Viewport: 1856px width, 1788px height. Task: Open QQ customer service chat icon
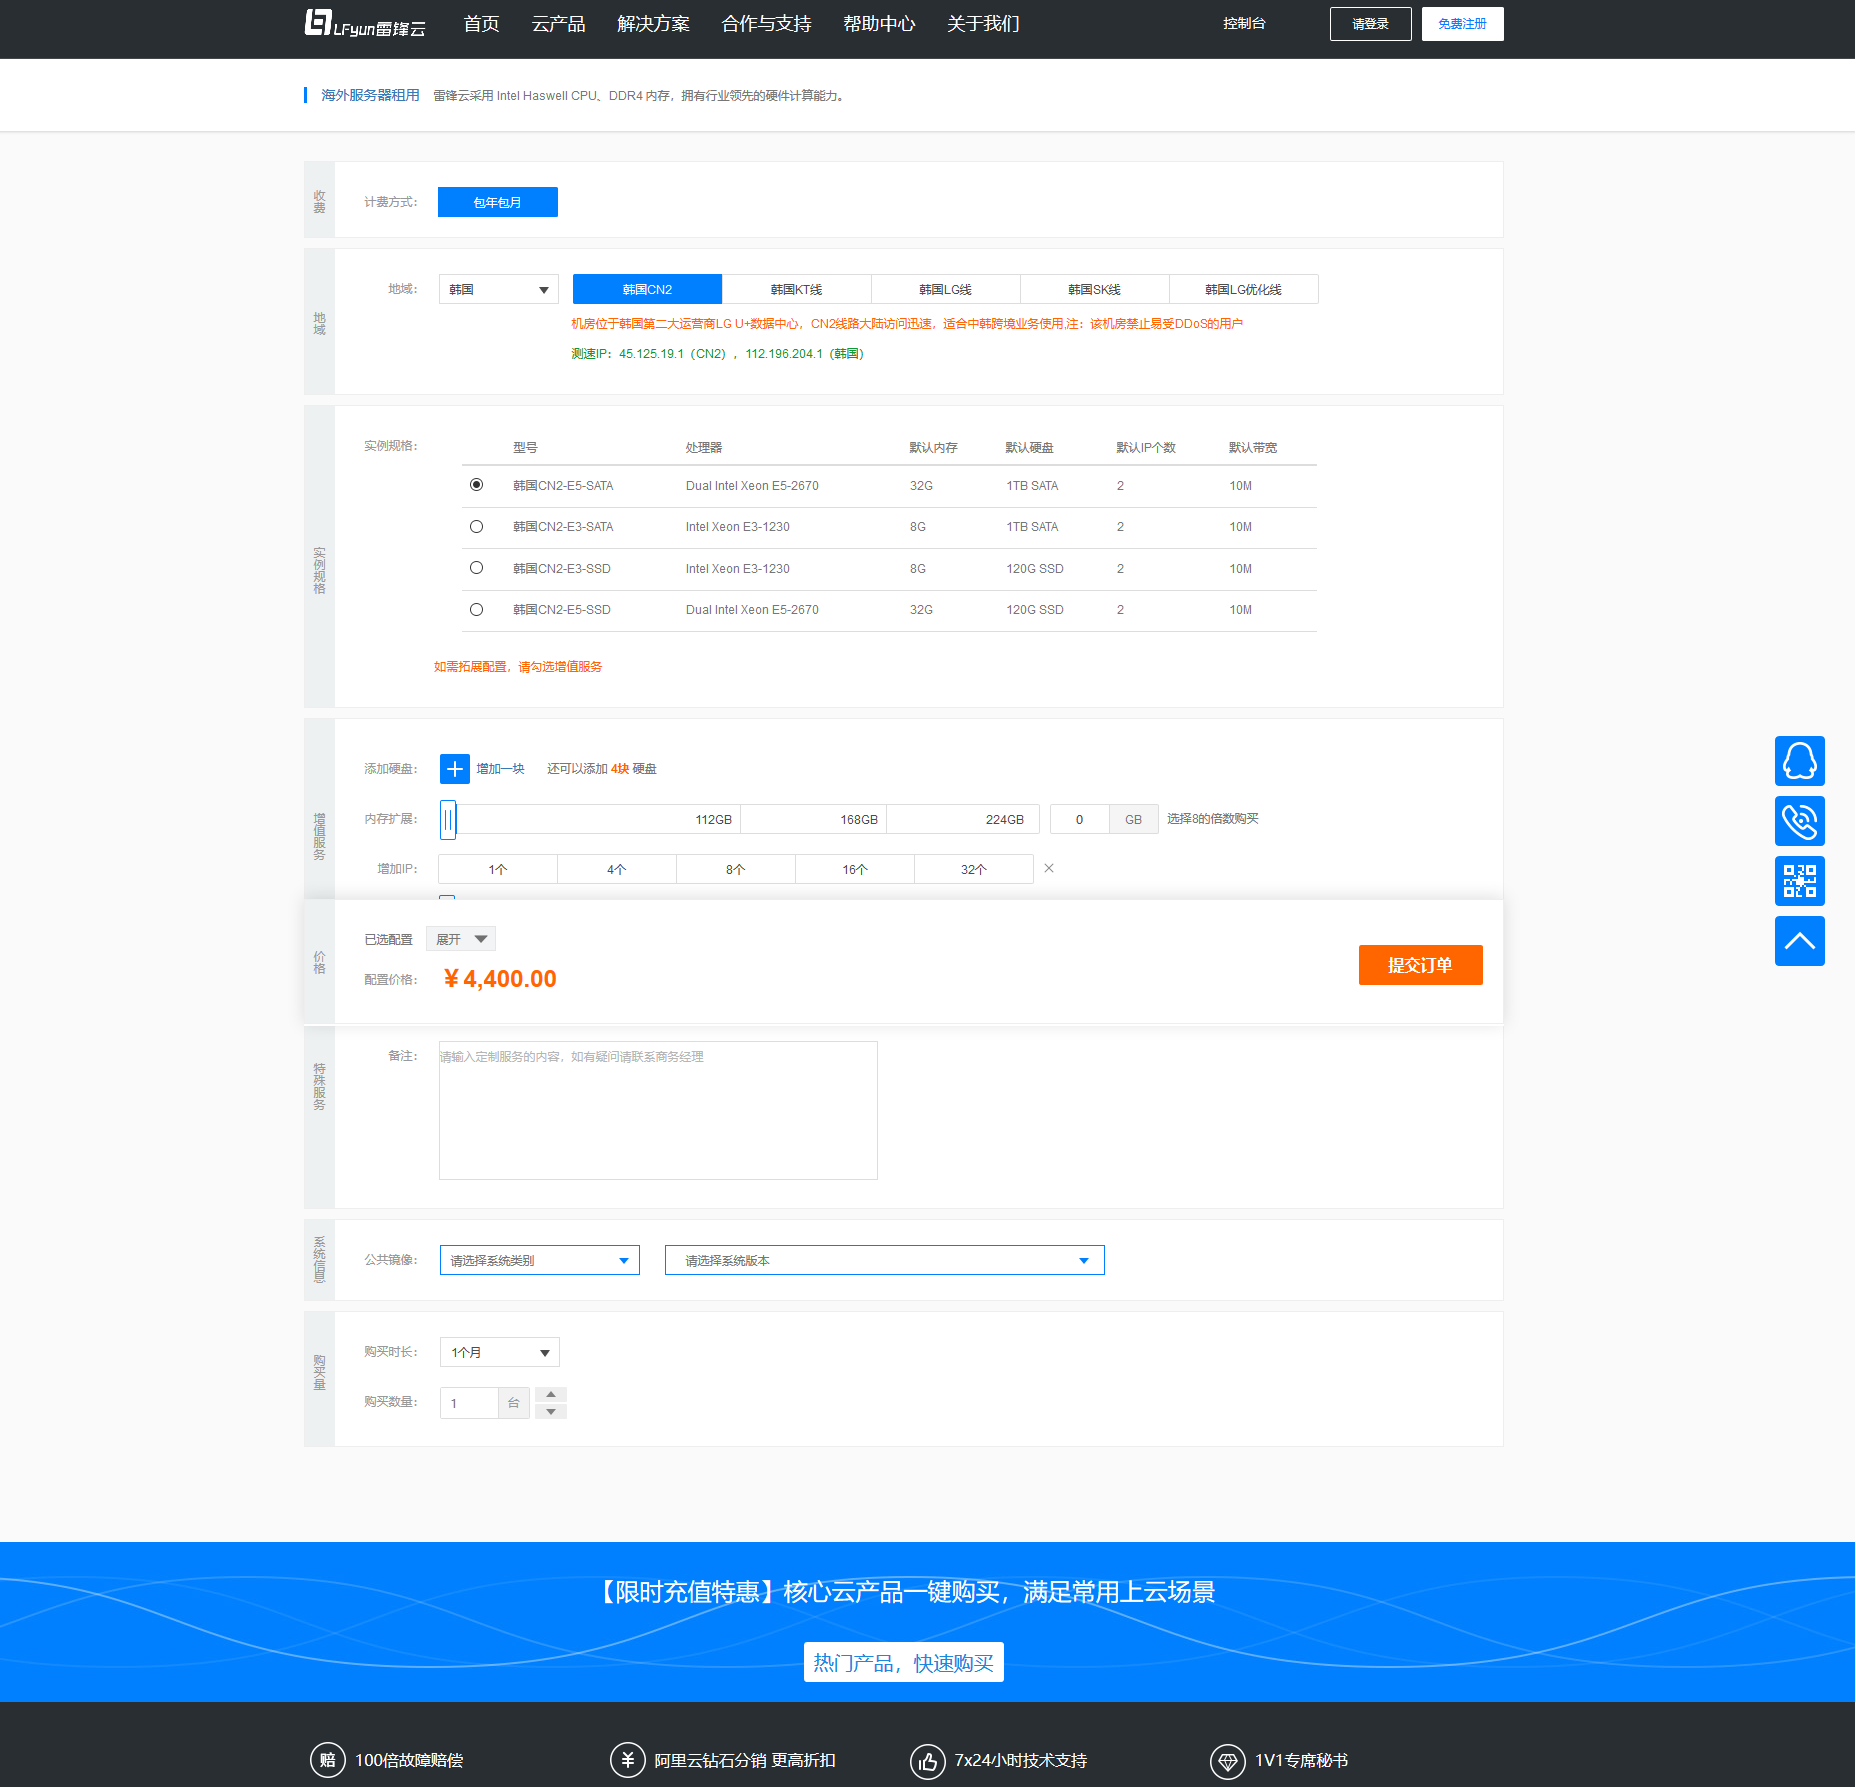point(1799,761)
